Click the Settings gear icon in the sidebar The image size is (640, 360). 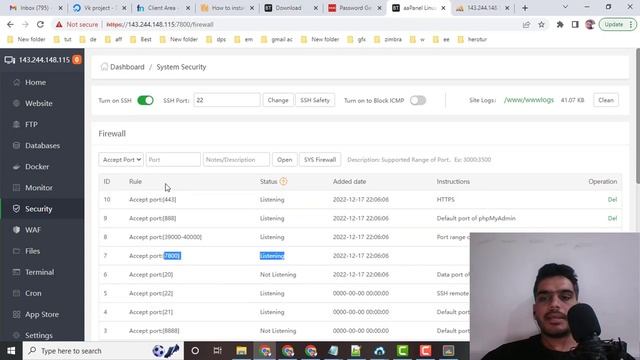pyautogui.click(x=16, y=335)
